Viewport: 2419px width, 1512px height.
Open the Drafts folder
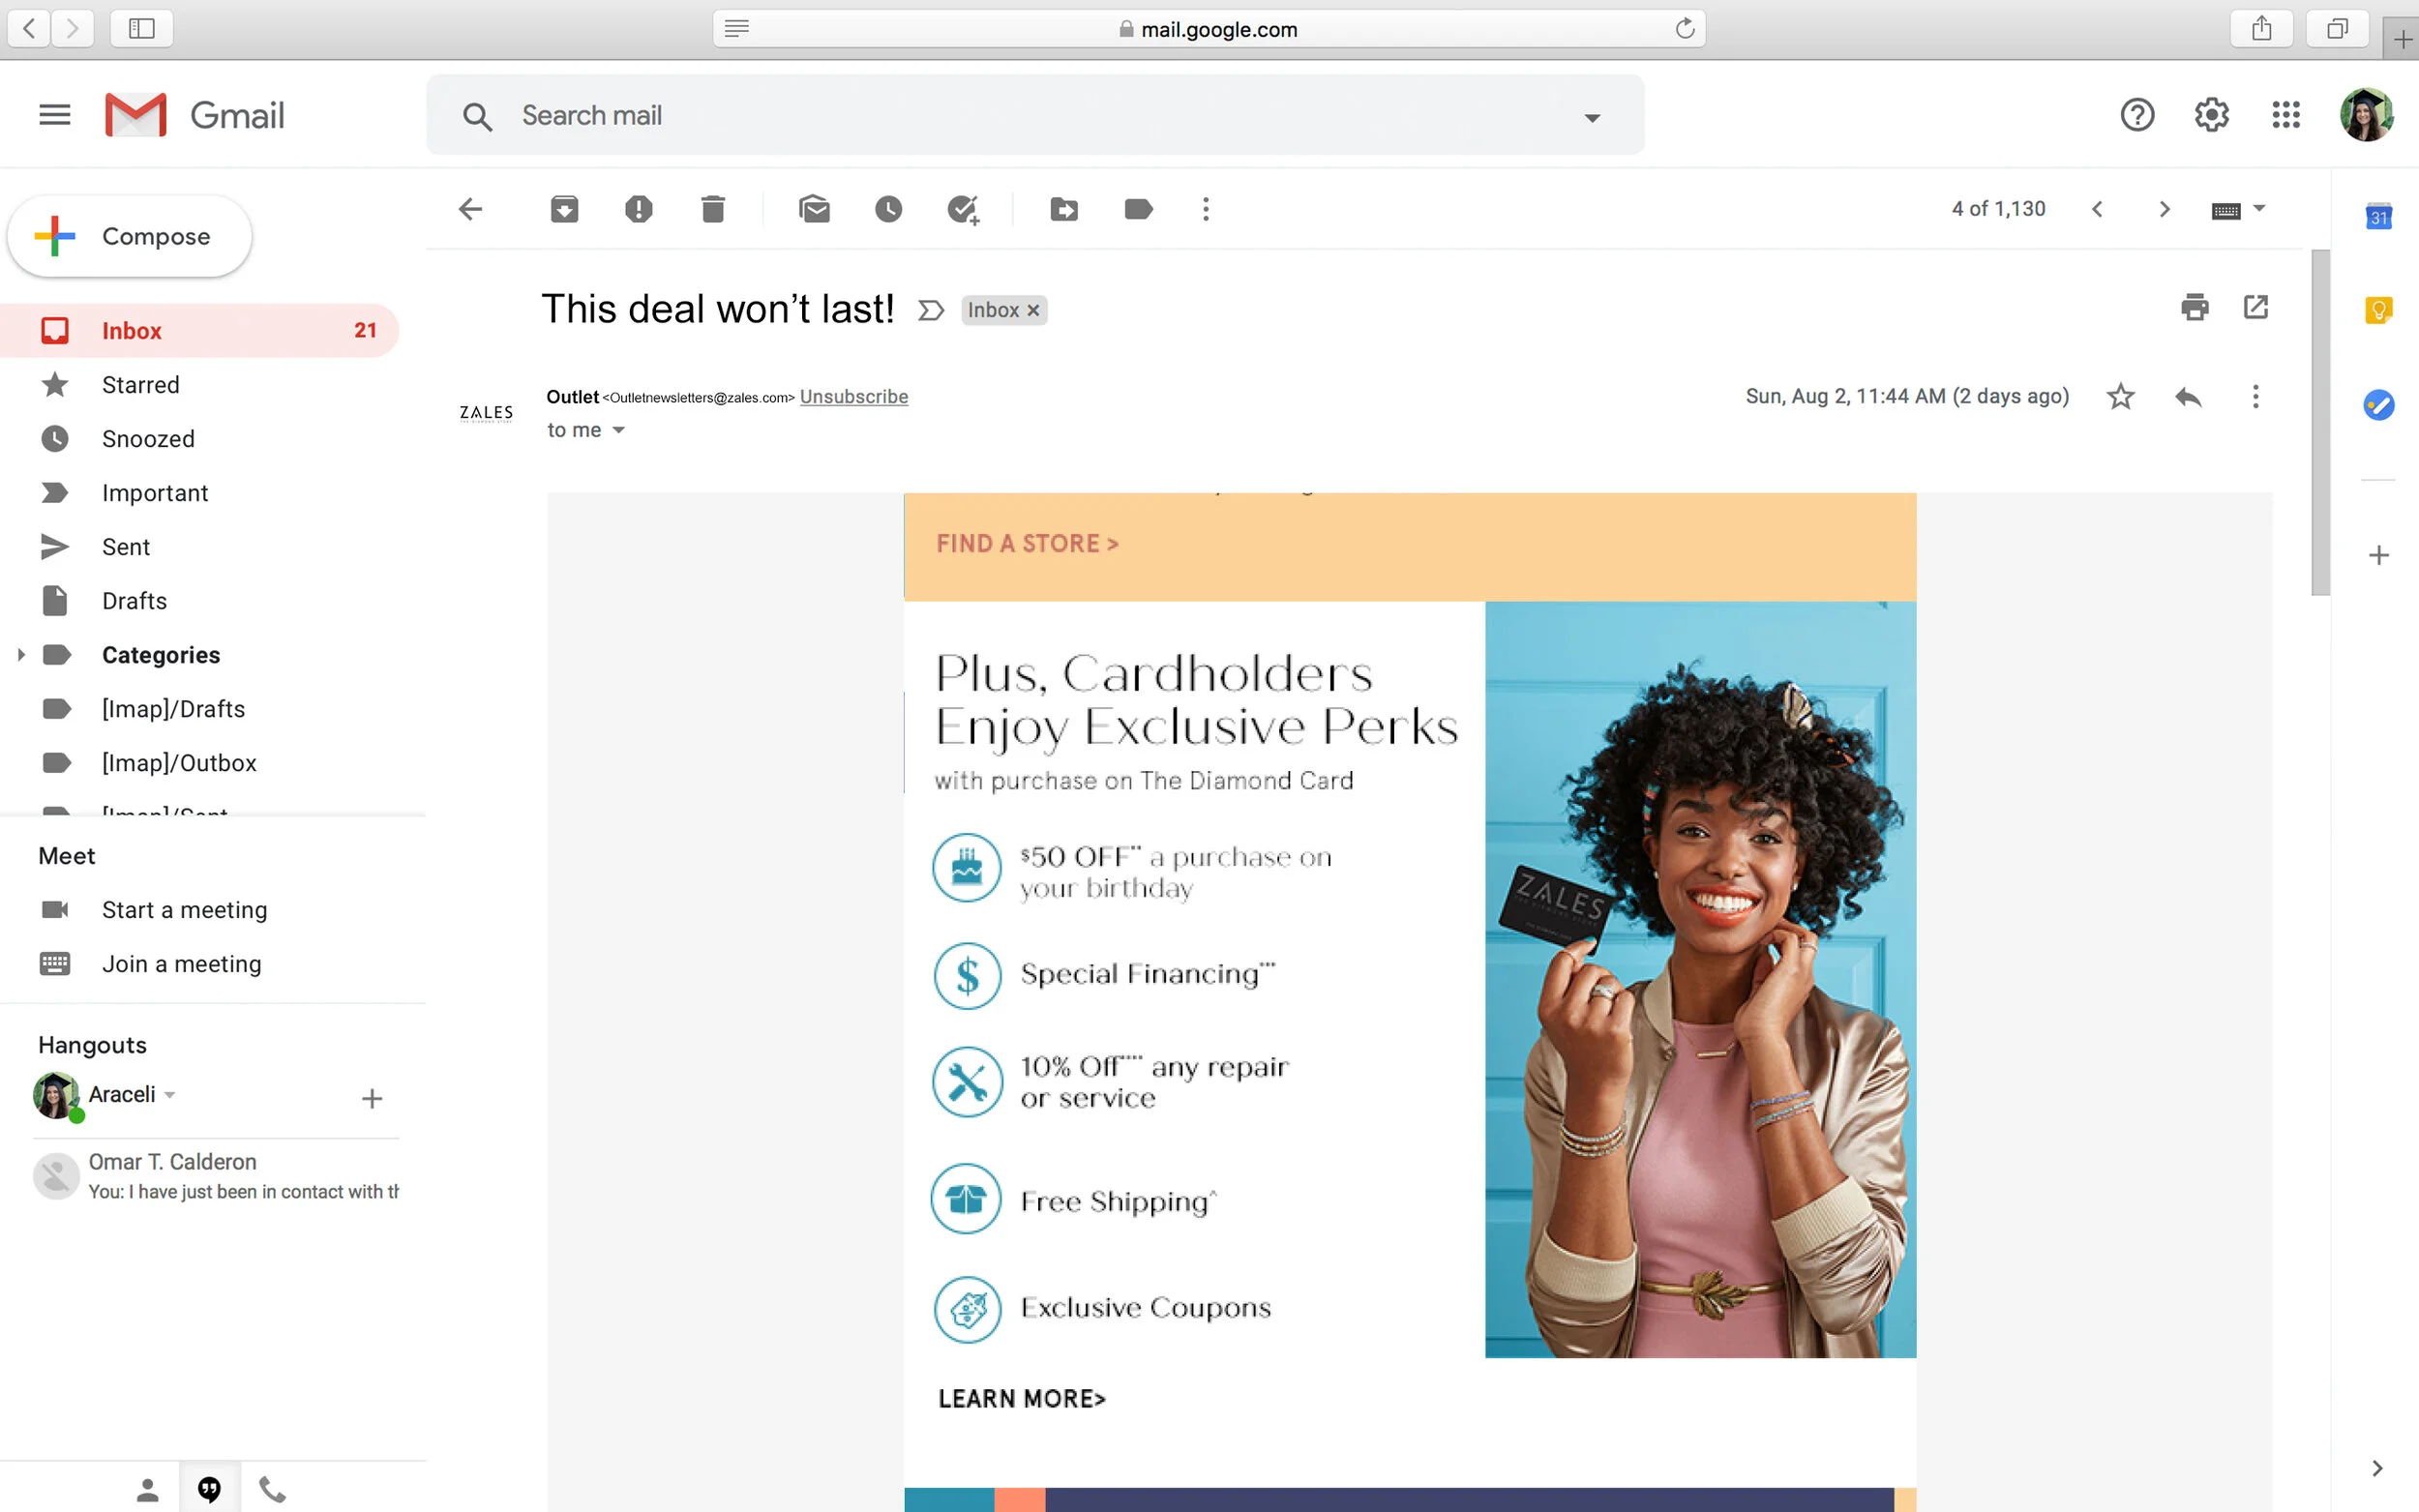(199, 601)
